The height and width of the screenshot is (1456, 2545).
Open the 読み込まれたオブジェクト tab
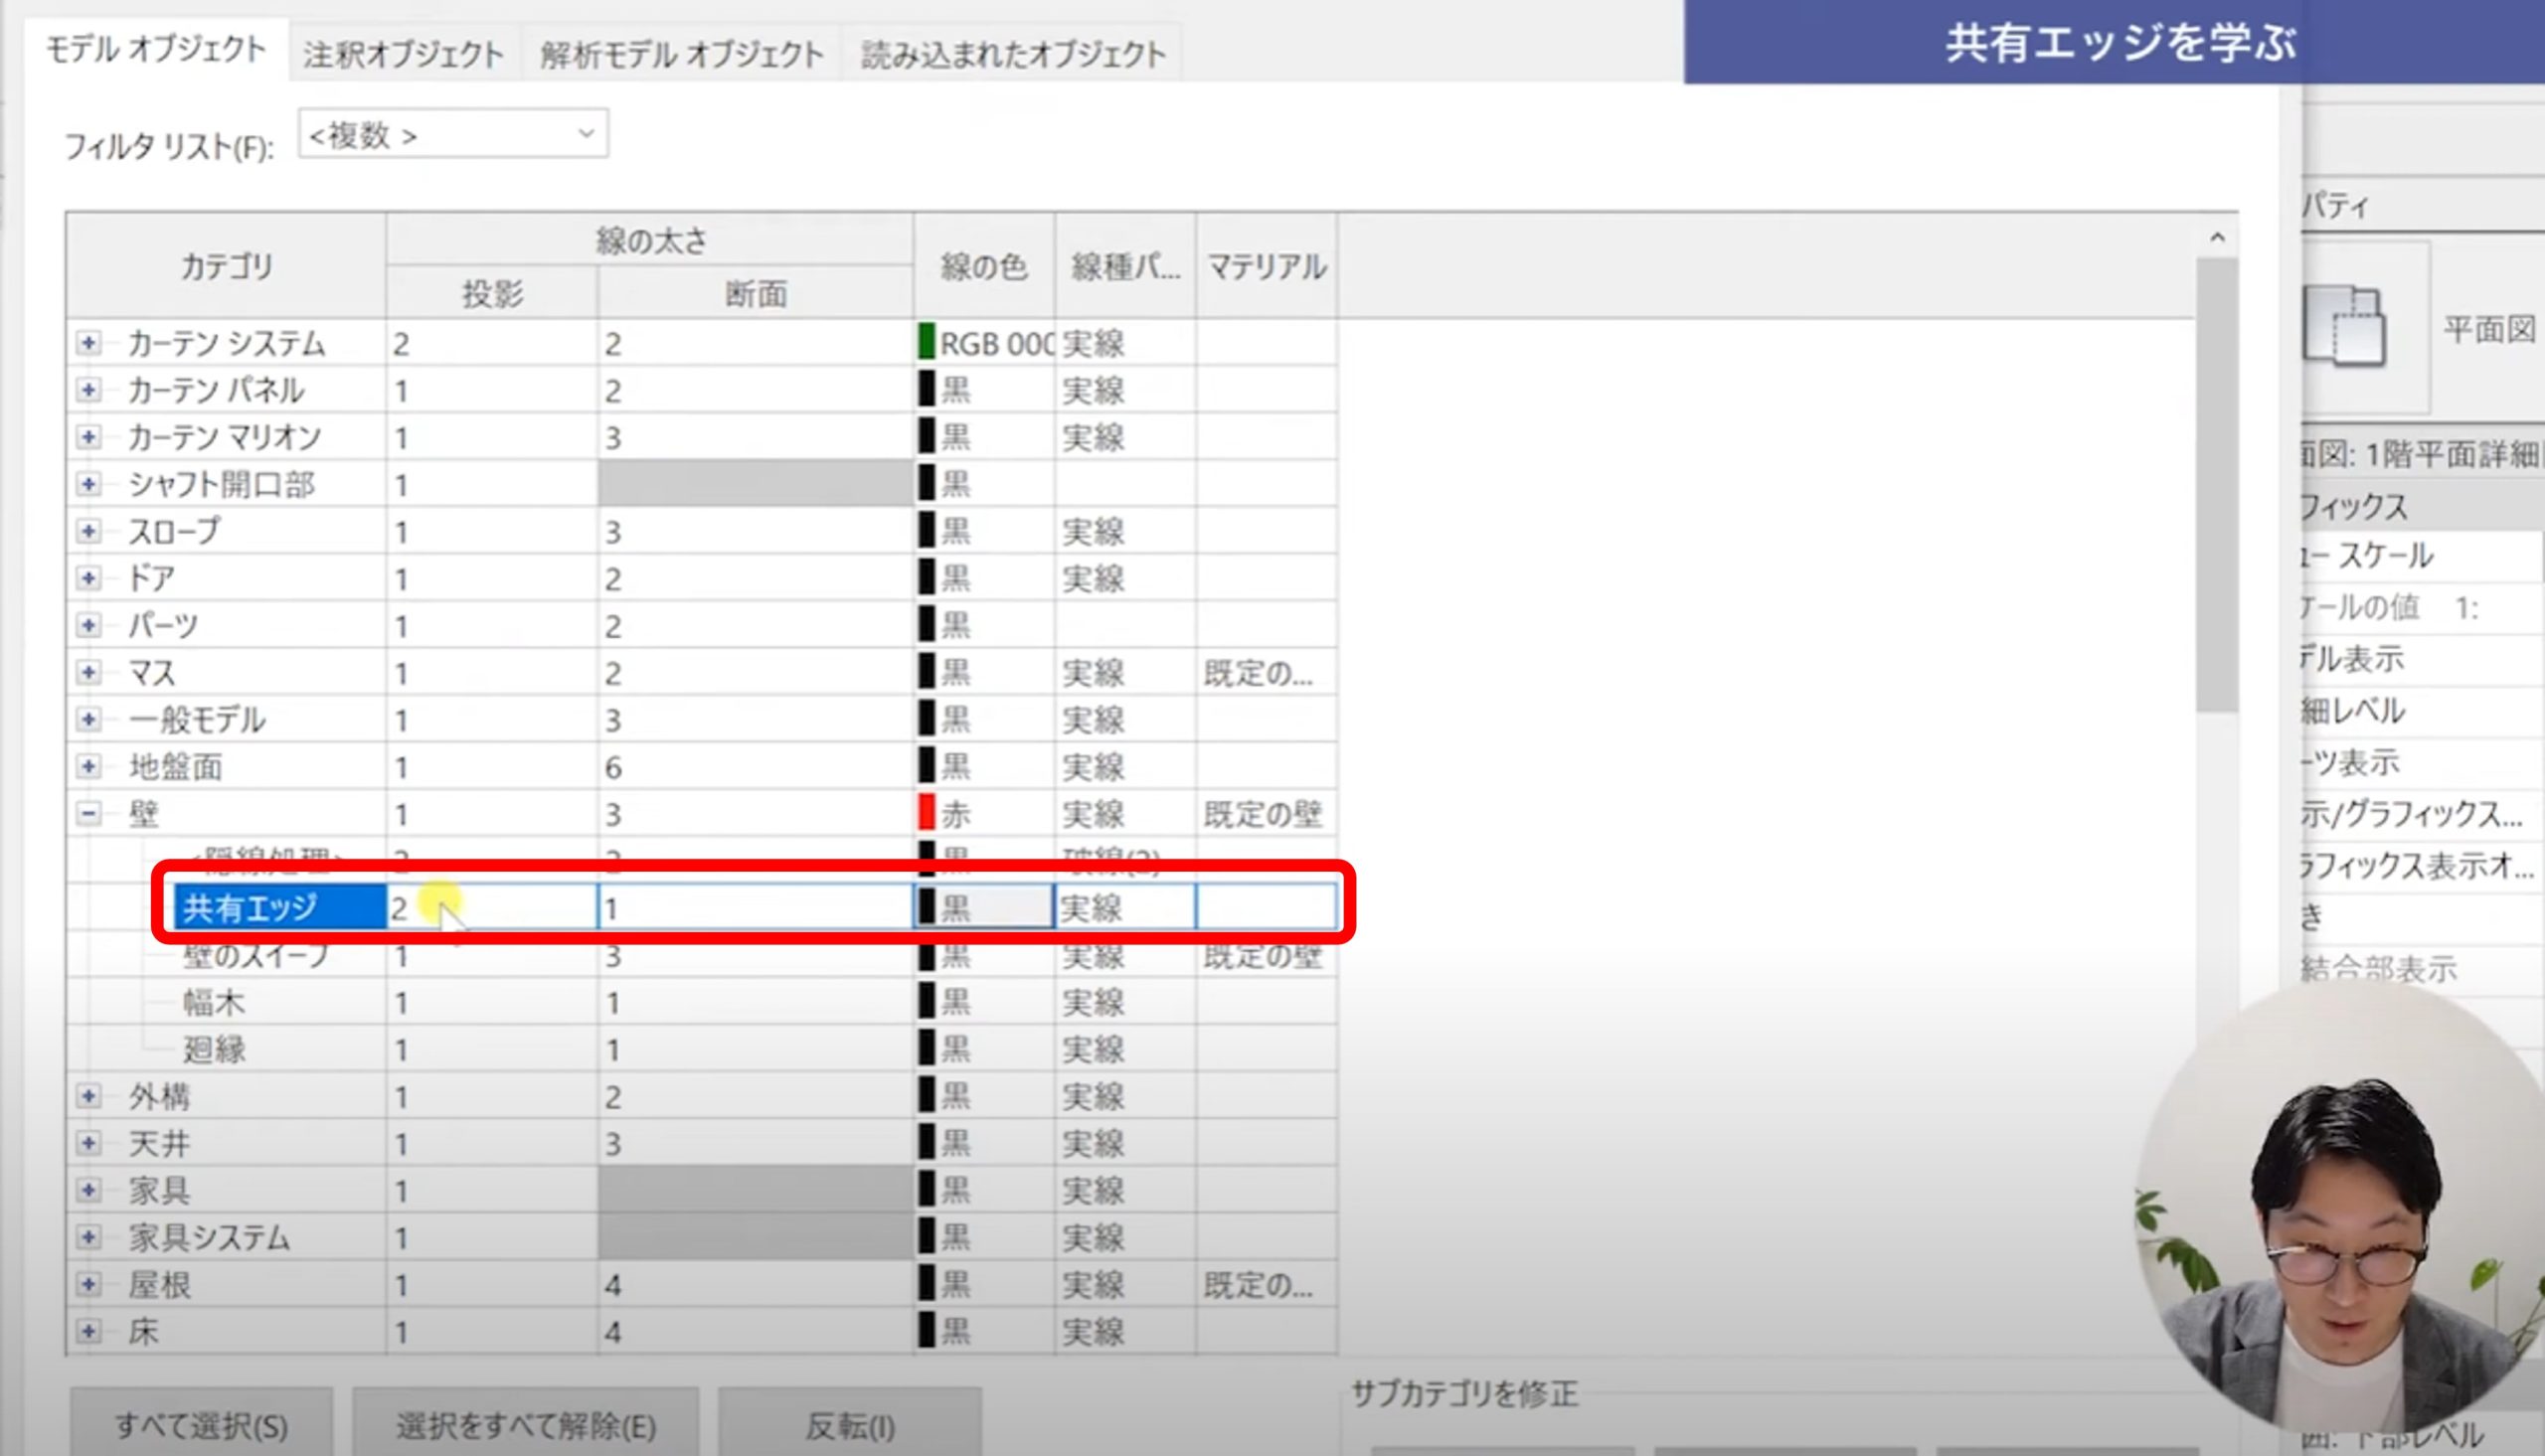[x=1012, y=54]
